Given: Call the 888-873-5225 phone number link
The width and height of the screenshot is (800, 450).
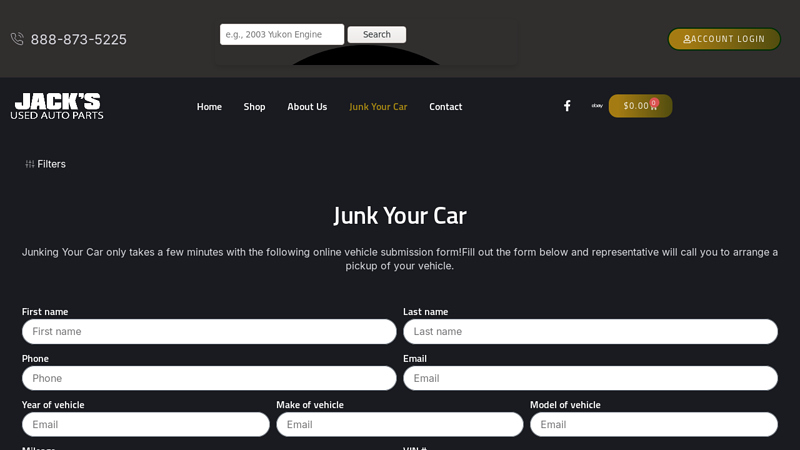Looking at the screenshot, I should tap(79, 39).
